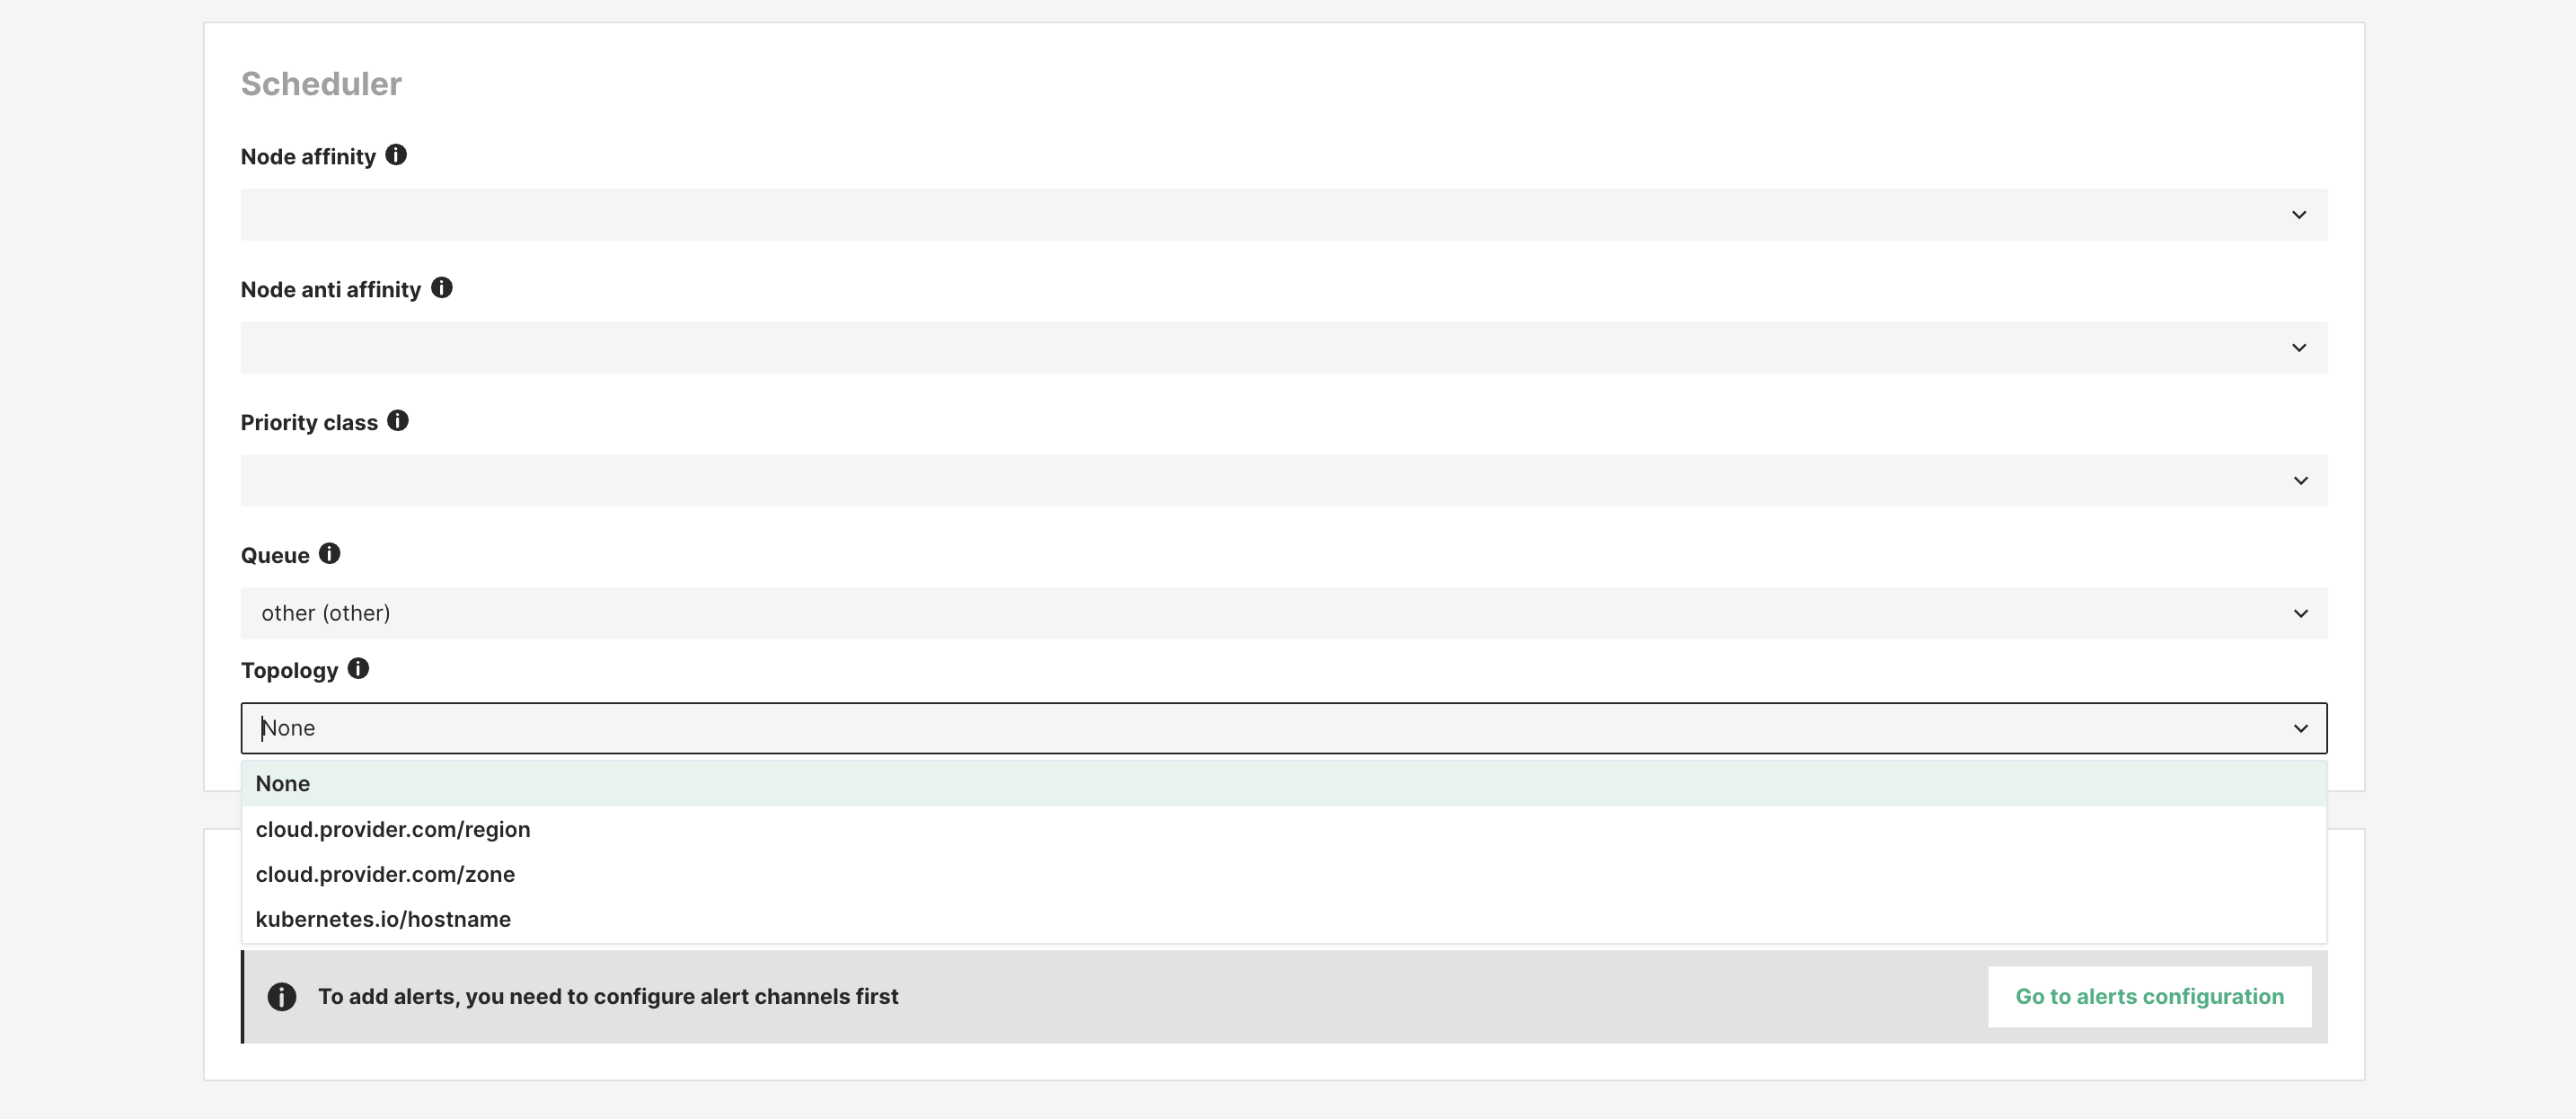Open the Node affinity info tooltip

[x=396, y=154]
